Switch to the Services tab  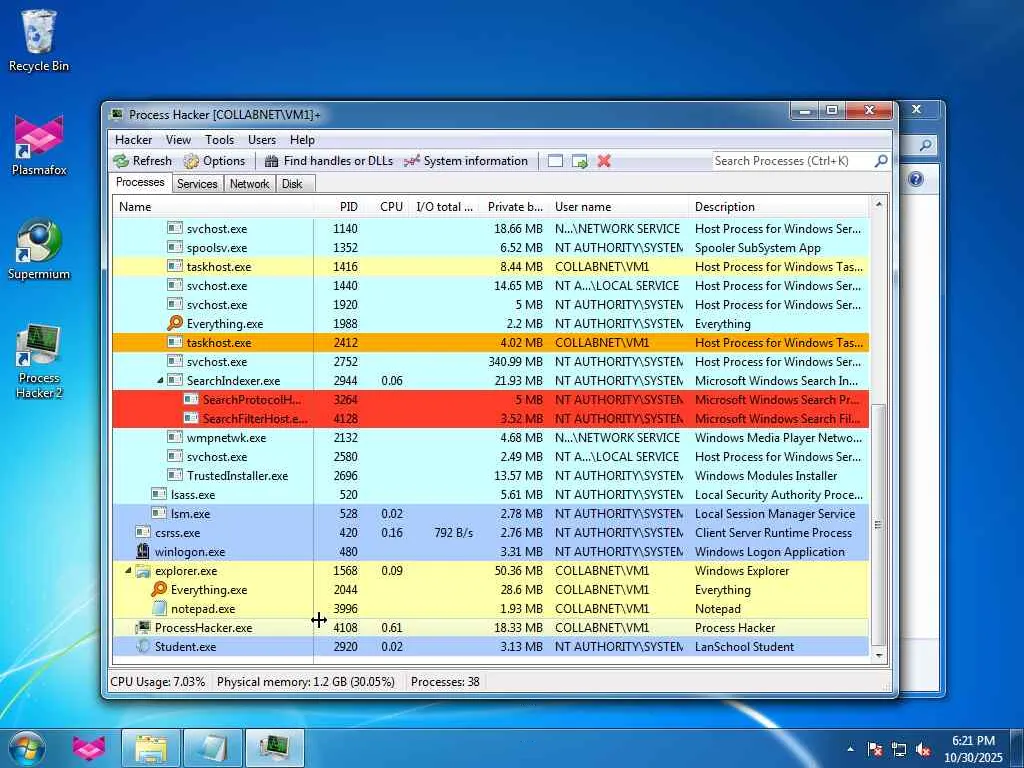[197, 184]
